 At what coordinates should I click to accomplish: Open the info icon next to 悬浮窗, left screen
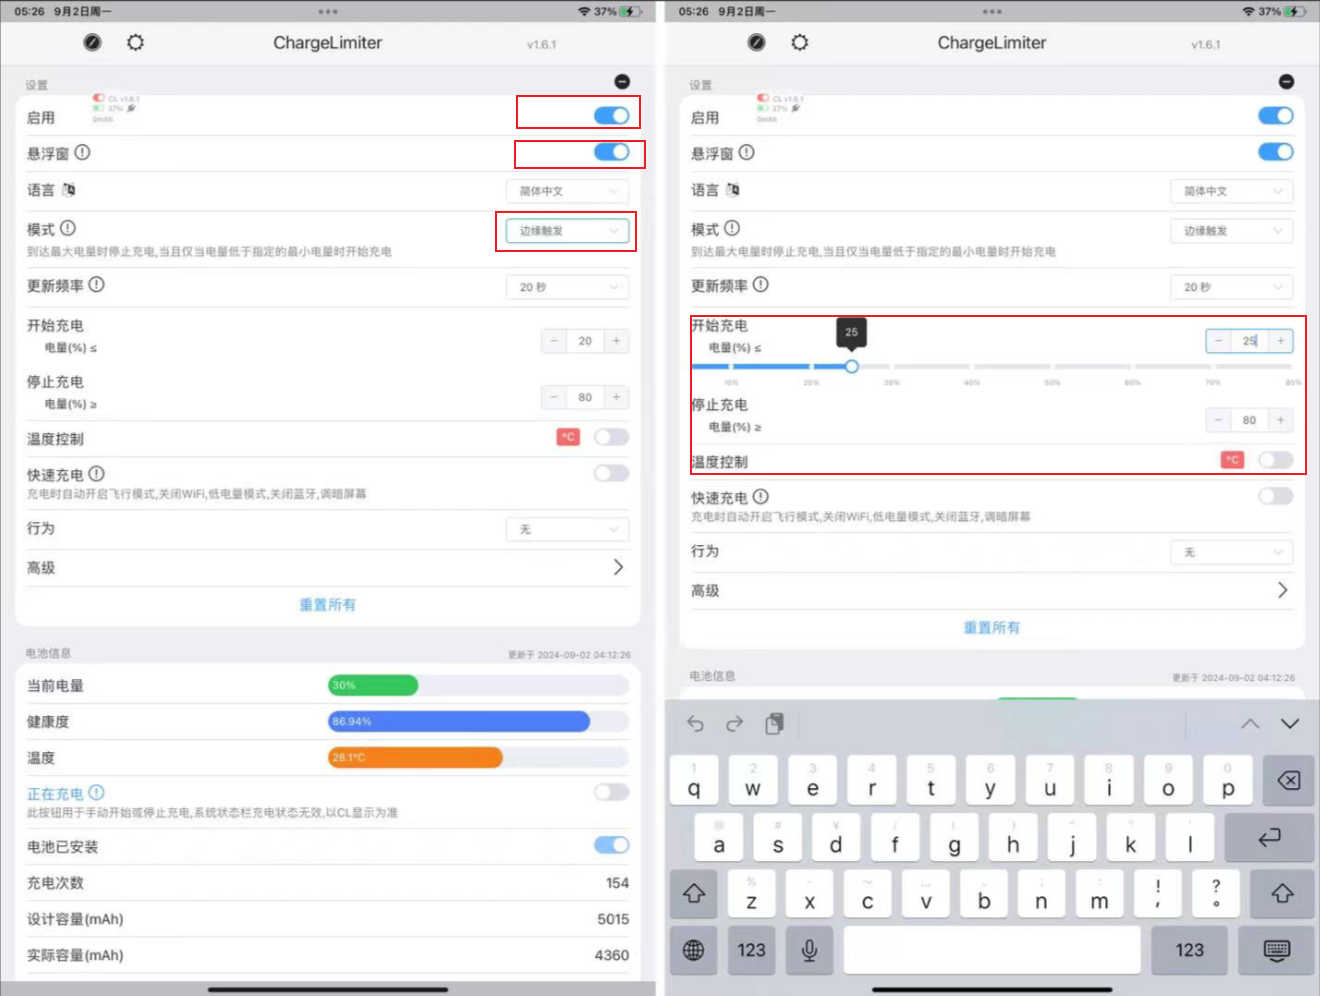click(83, 152)
